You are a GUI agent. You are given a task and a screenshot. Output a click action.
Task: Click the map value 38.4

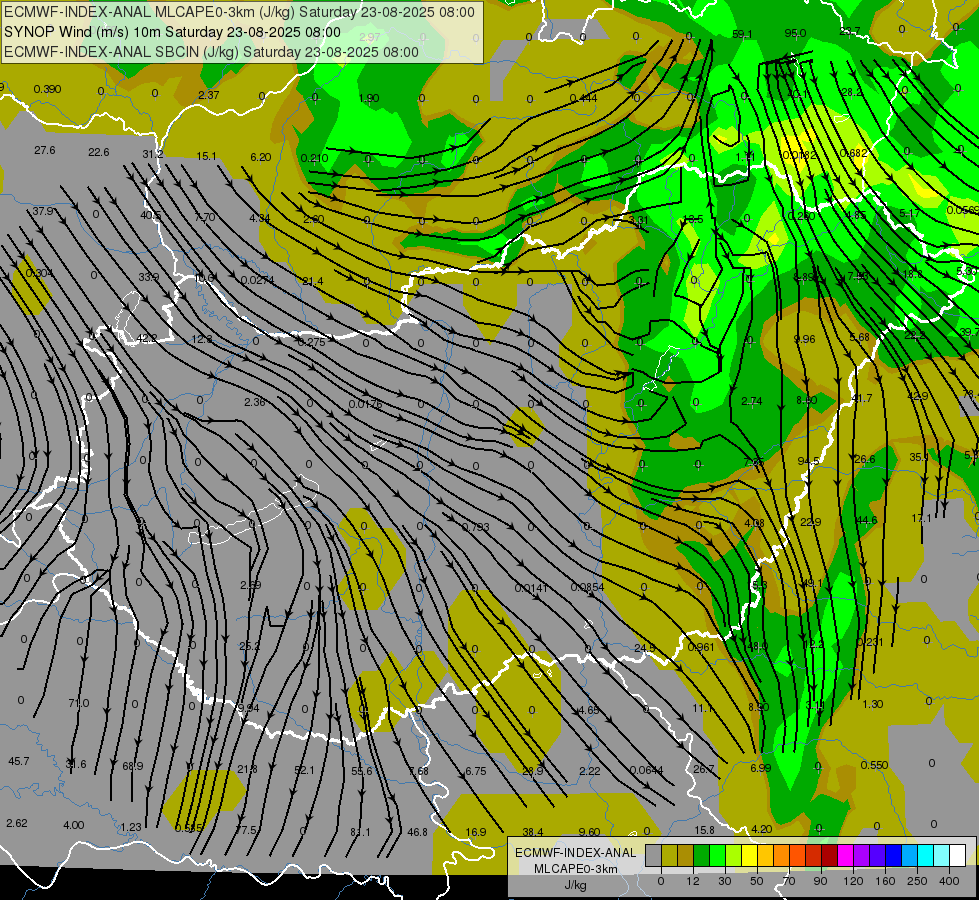pyautogui.click(x=533, y=832)
